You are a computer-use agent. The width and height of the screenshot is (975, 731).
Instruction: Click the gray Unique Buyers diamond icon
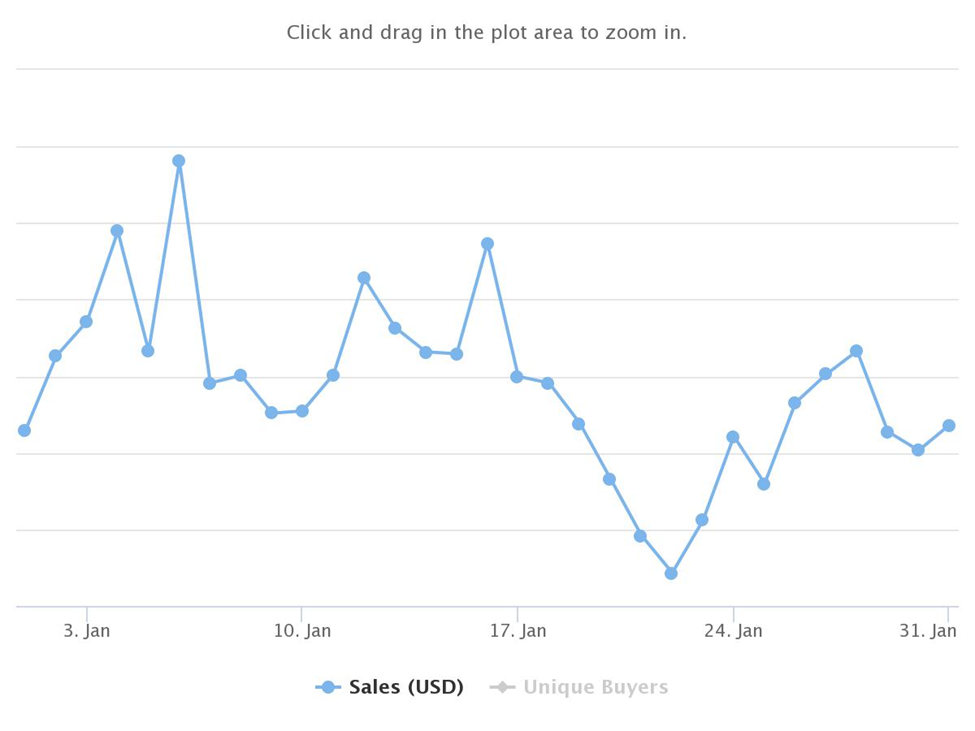pyautogui.click(x=502, y=688)
